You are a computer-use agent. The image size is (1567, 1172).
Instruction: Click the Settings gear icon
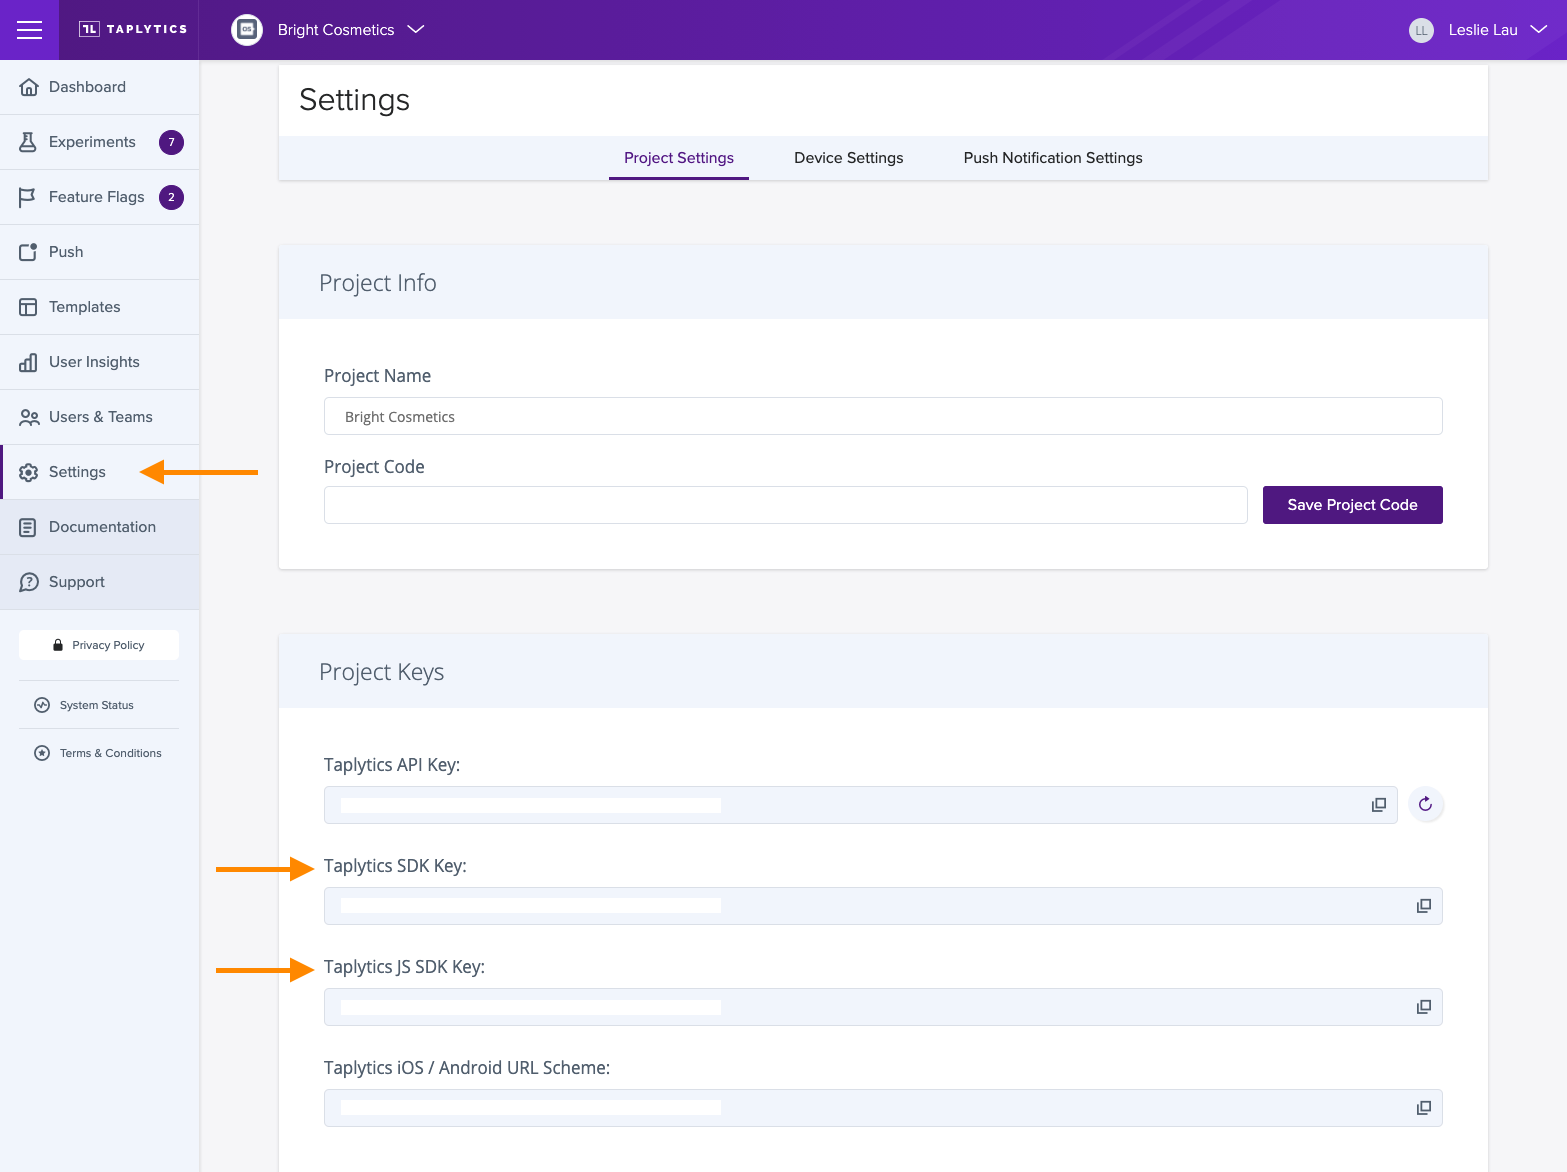(29, 472)
